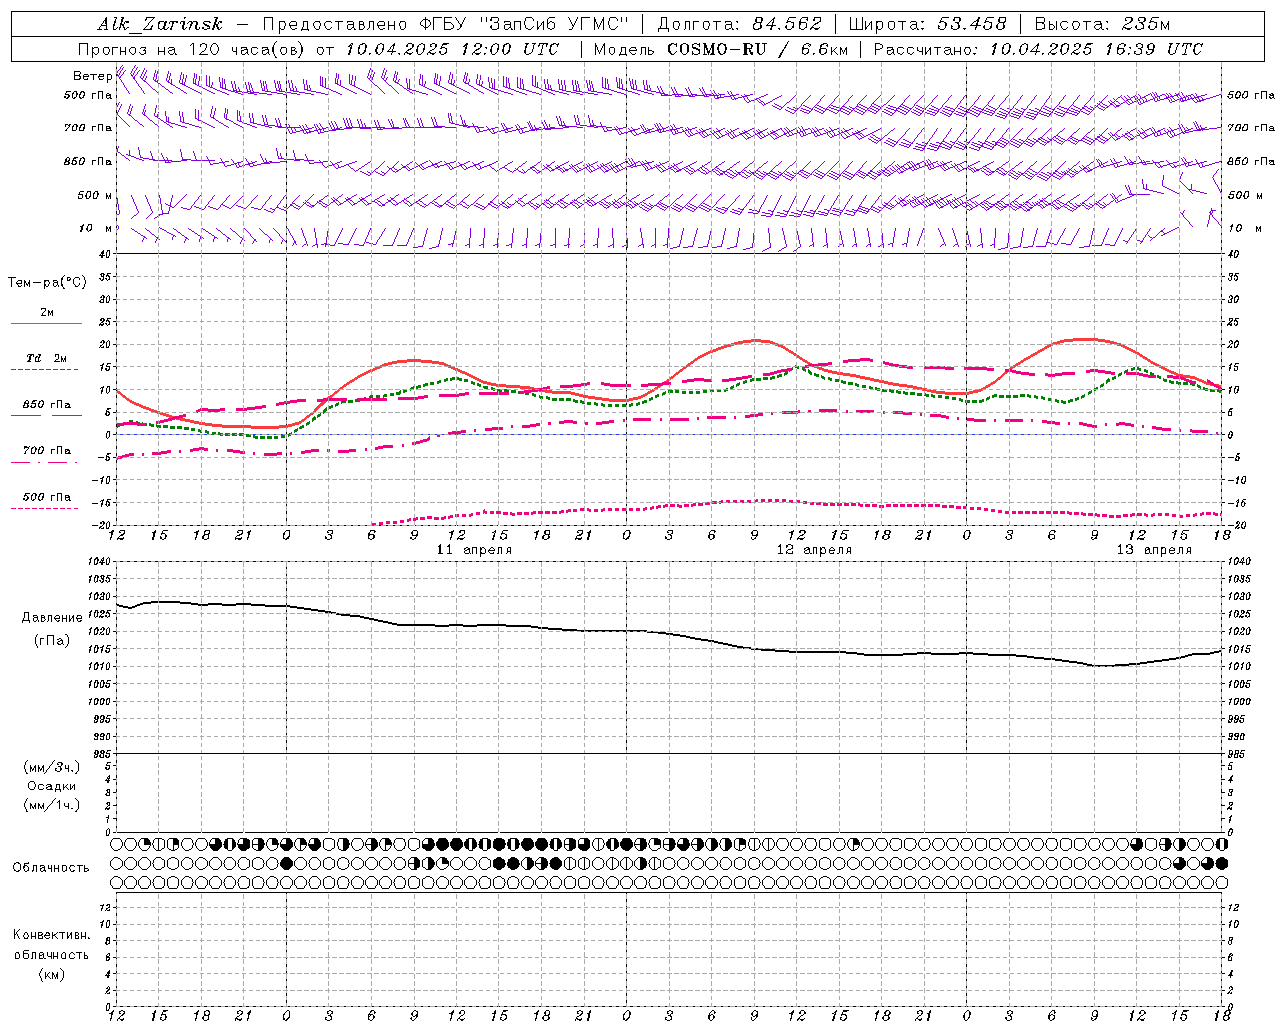Click the 11 апреля date label
Screen dimensions: 1280x1024
[x=474, y=550]
